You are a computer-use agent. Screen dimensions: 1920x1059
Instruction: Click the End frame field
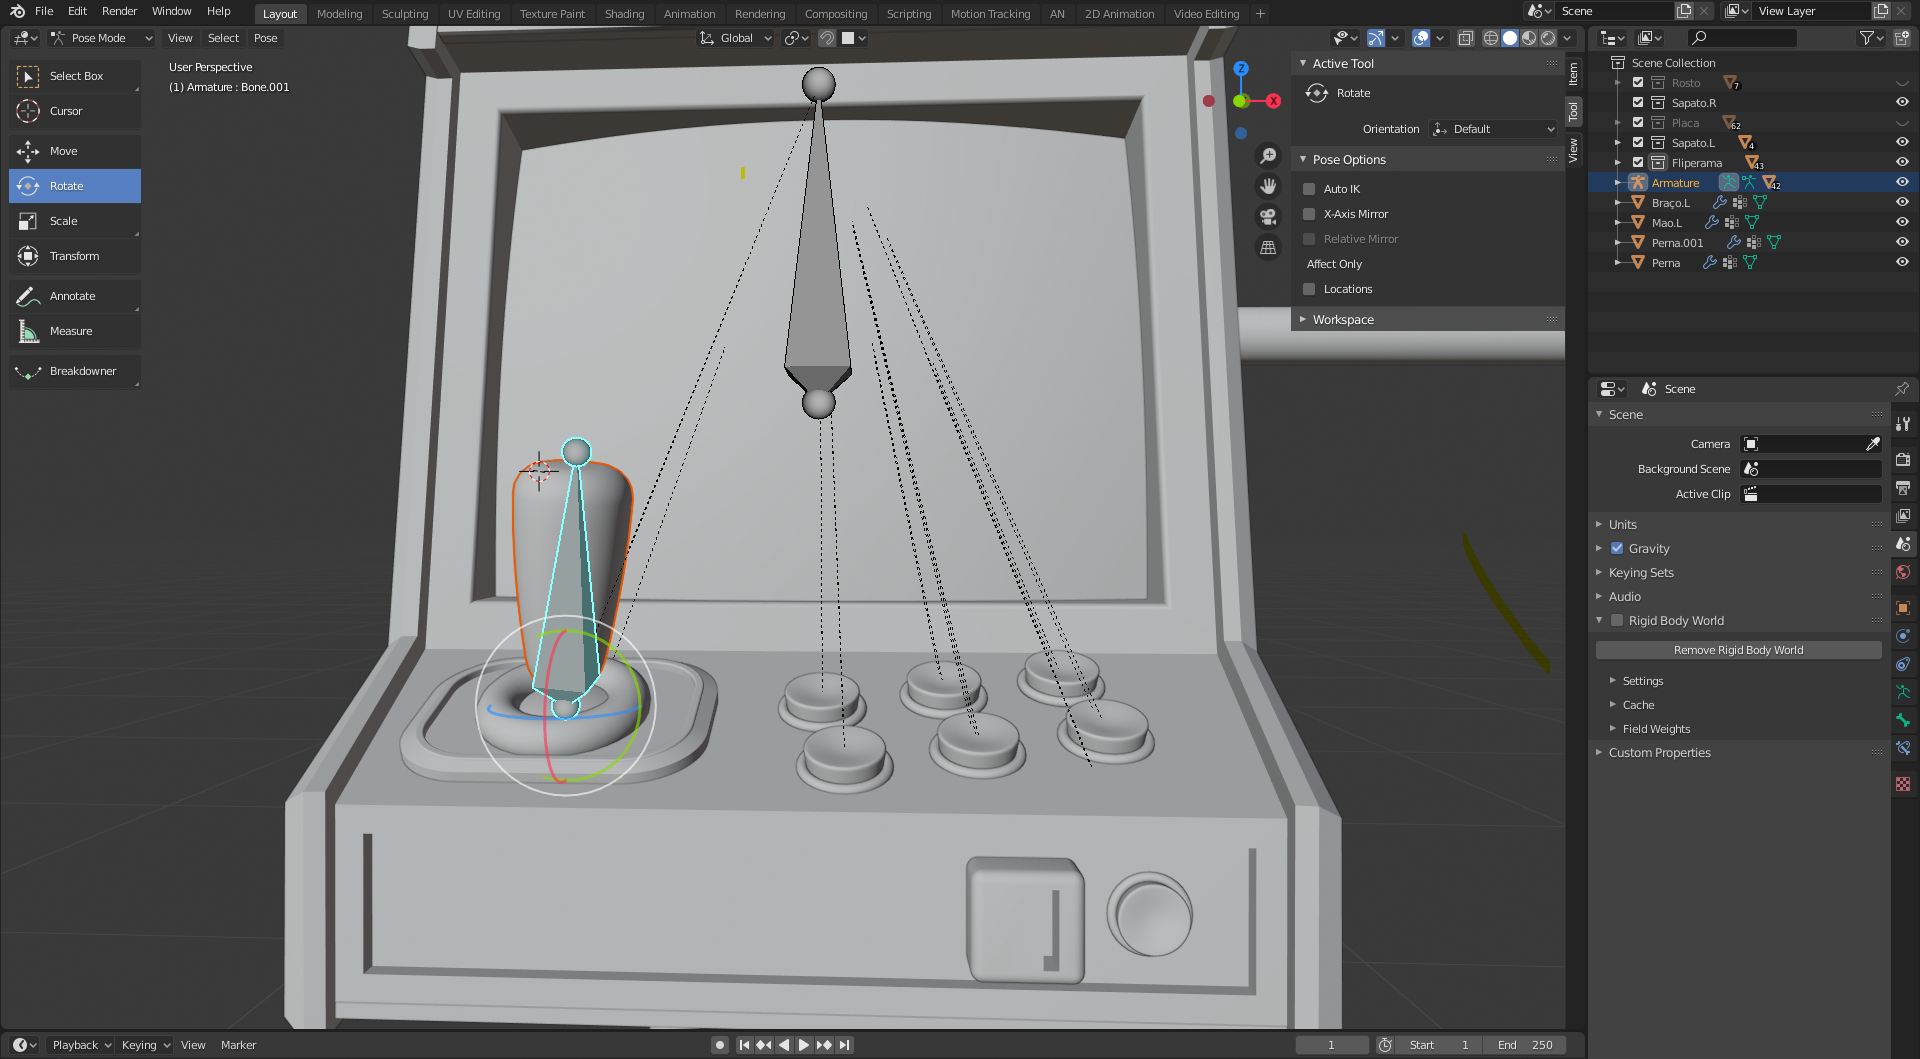[x=1524, y=1045]
